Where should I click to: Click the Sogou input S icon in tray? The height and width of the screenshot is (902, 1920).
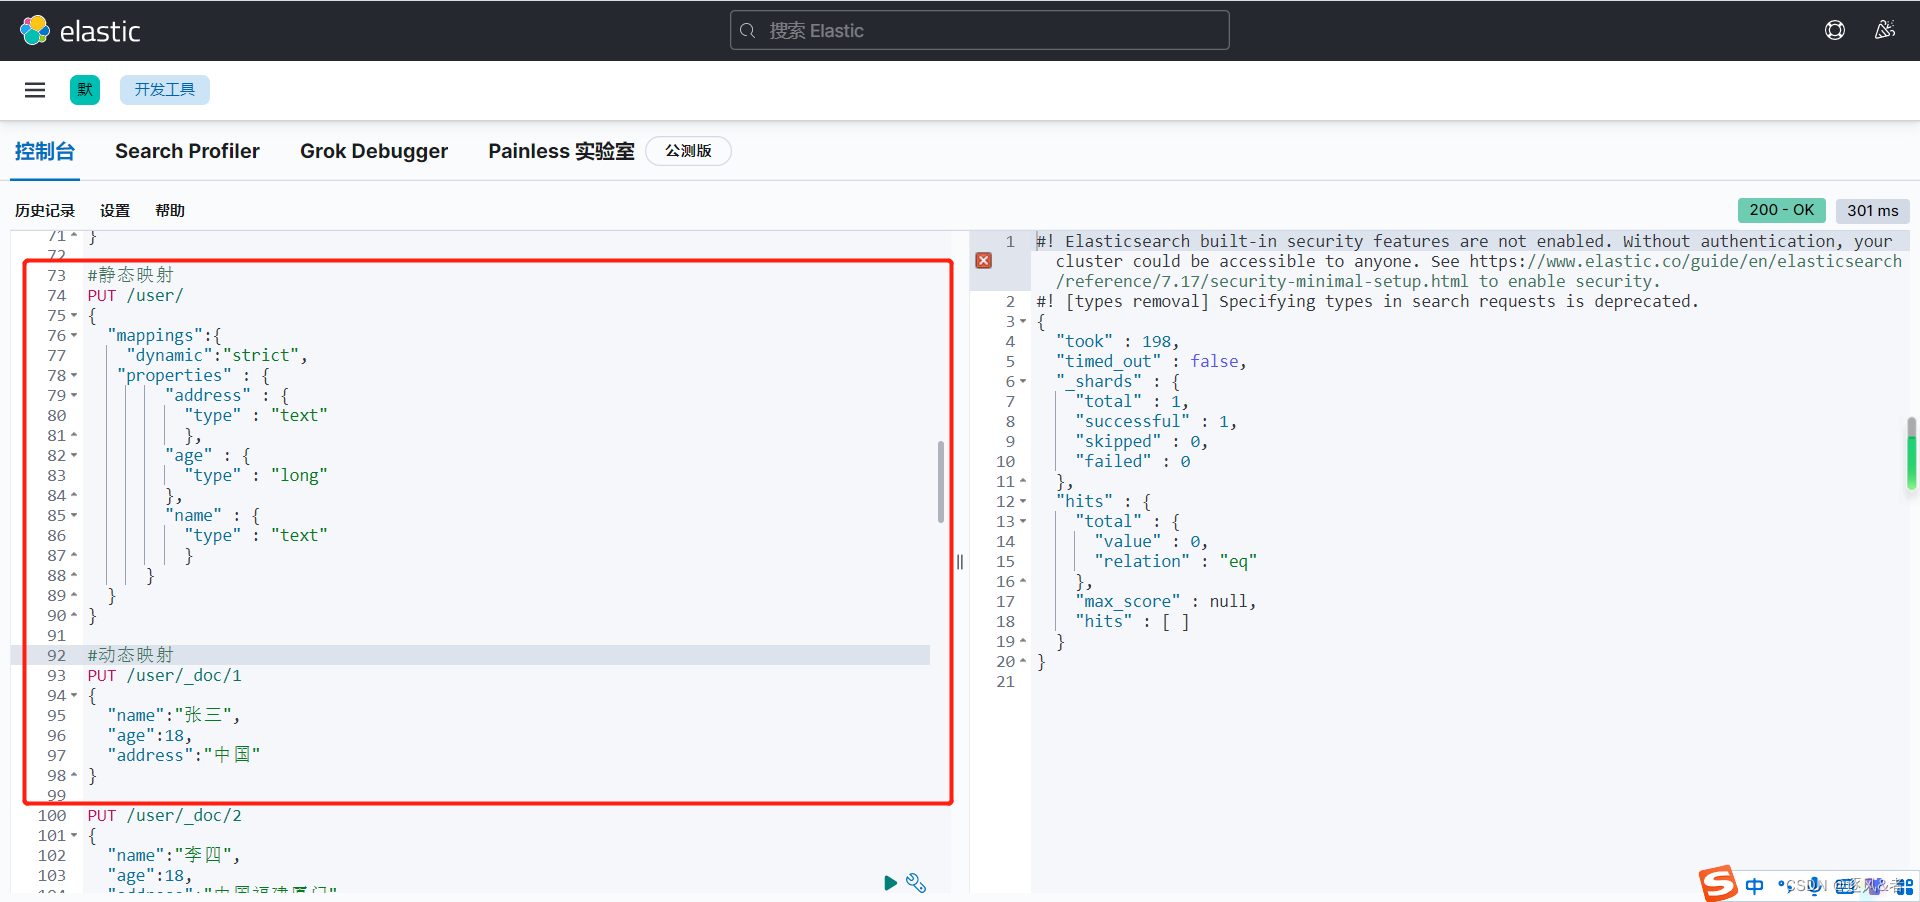click(1717, 884)
